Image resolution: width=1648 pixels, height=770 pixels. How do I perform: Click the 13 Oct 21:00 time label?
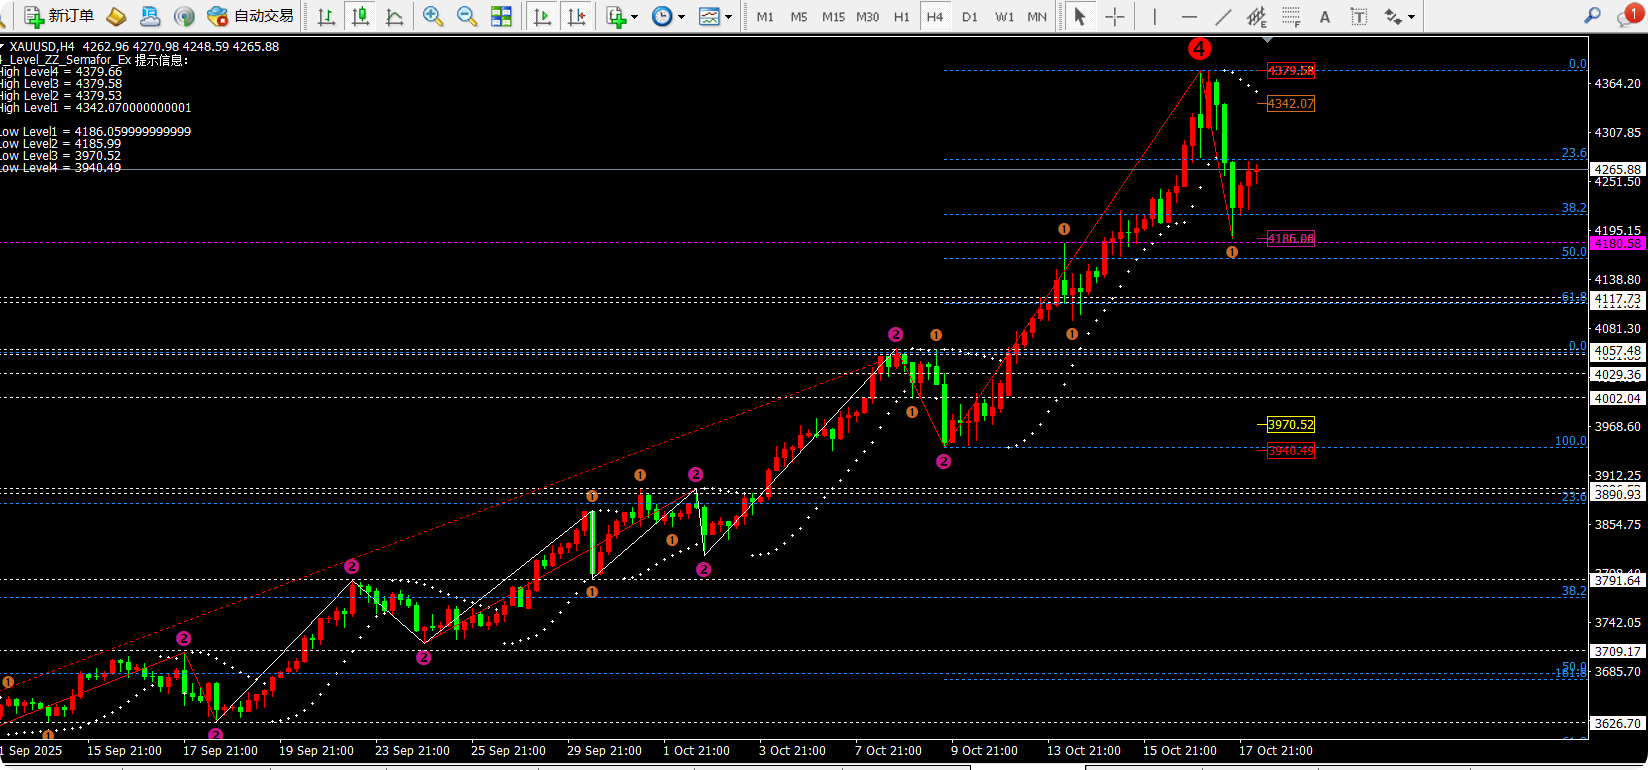click(x=1084, y=751)
